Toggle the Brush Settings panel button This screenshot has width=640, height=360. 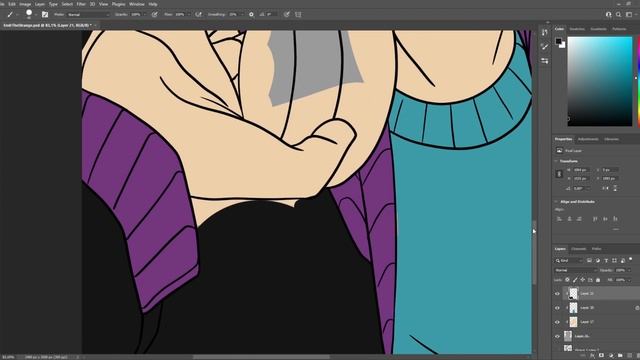[x=45, y=14]
